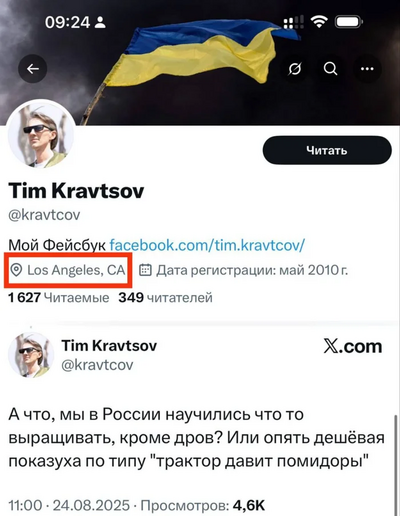This screenshot has height=516, width=400.
Task: Tap the tweet timestamp 11:00 · 24.08.2025
Action: click(x=69, y=505)
